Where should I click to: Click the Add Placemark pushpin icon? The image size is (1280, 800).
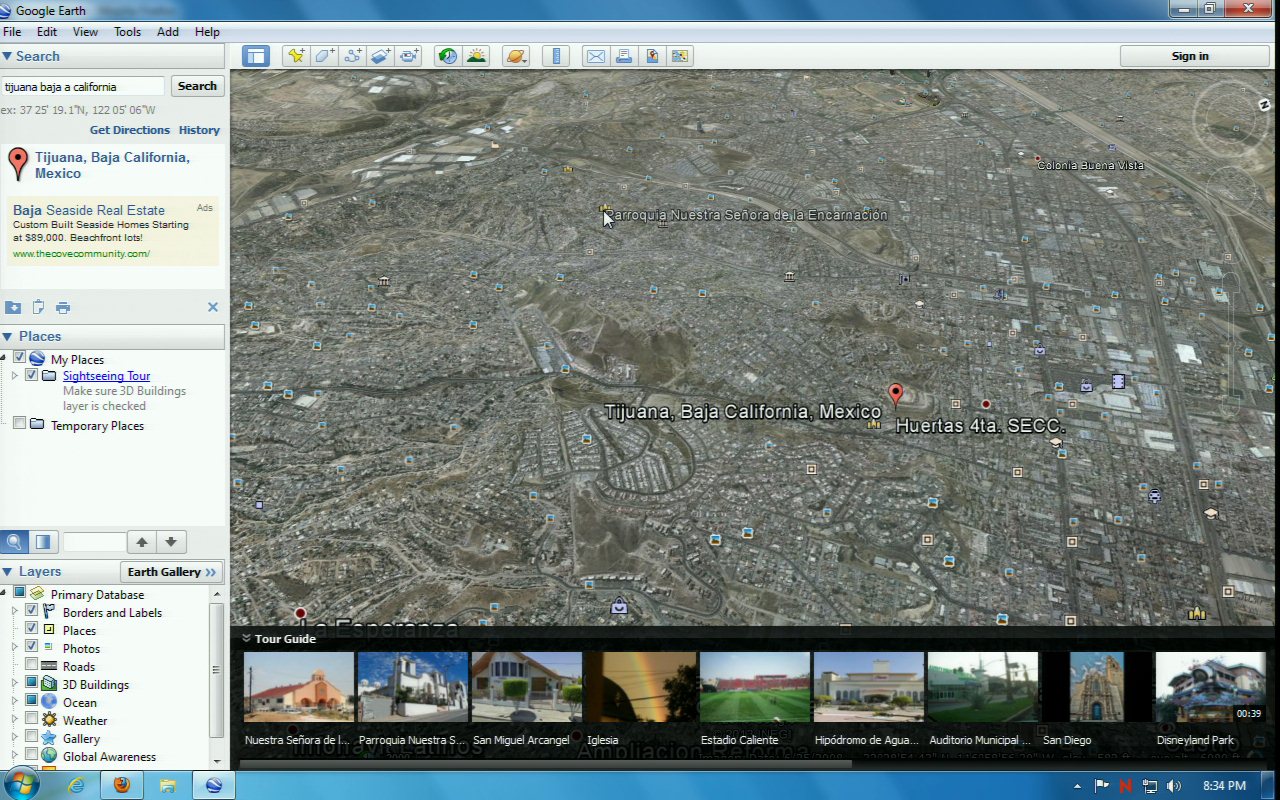point(296,56)
